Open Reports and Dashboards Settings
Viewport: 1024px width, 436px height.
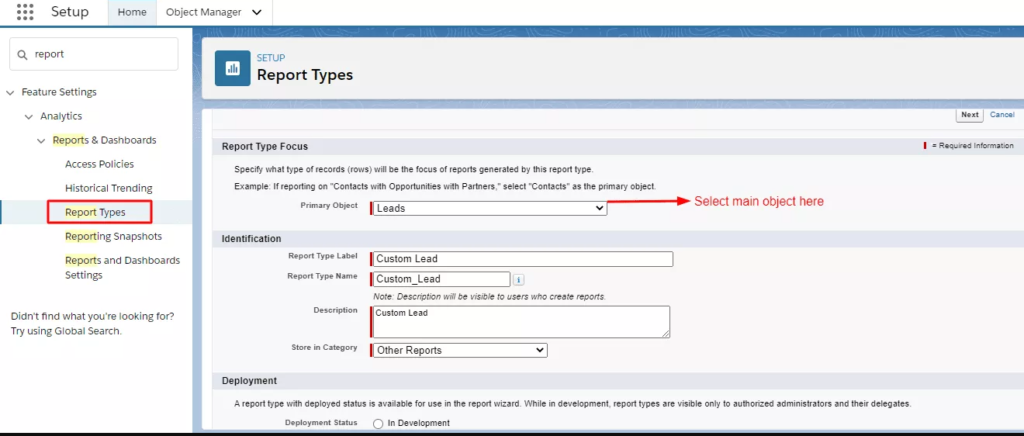(122, 268)
